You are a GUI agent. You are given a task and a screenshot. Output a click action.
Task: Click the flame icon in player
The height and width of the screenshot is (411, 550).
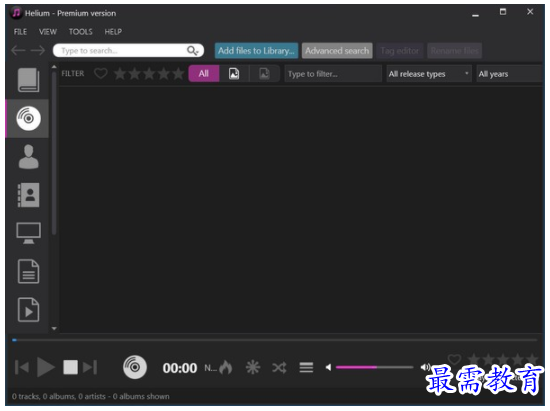point(226,368)
